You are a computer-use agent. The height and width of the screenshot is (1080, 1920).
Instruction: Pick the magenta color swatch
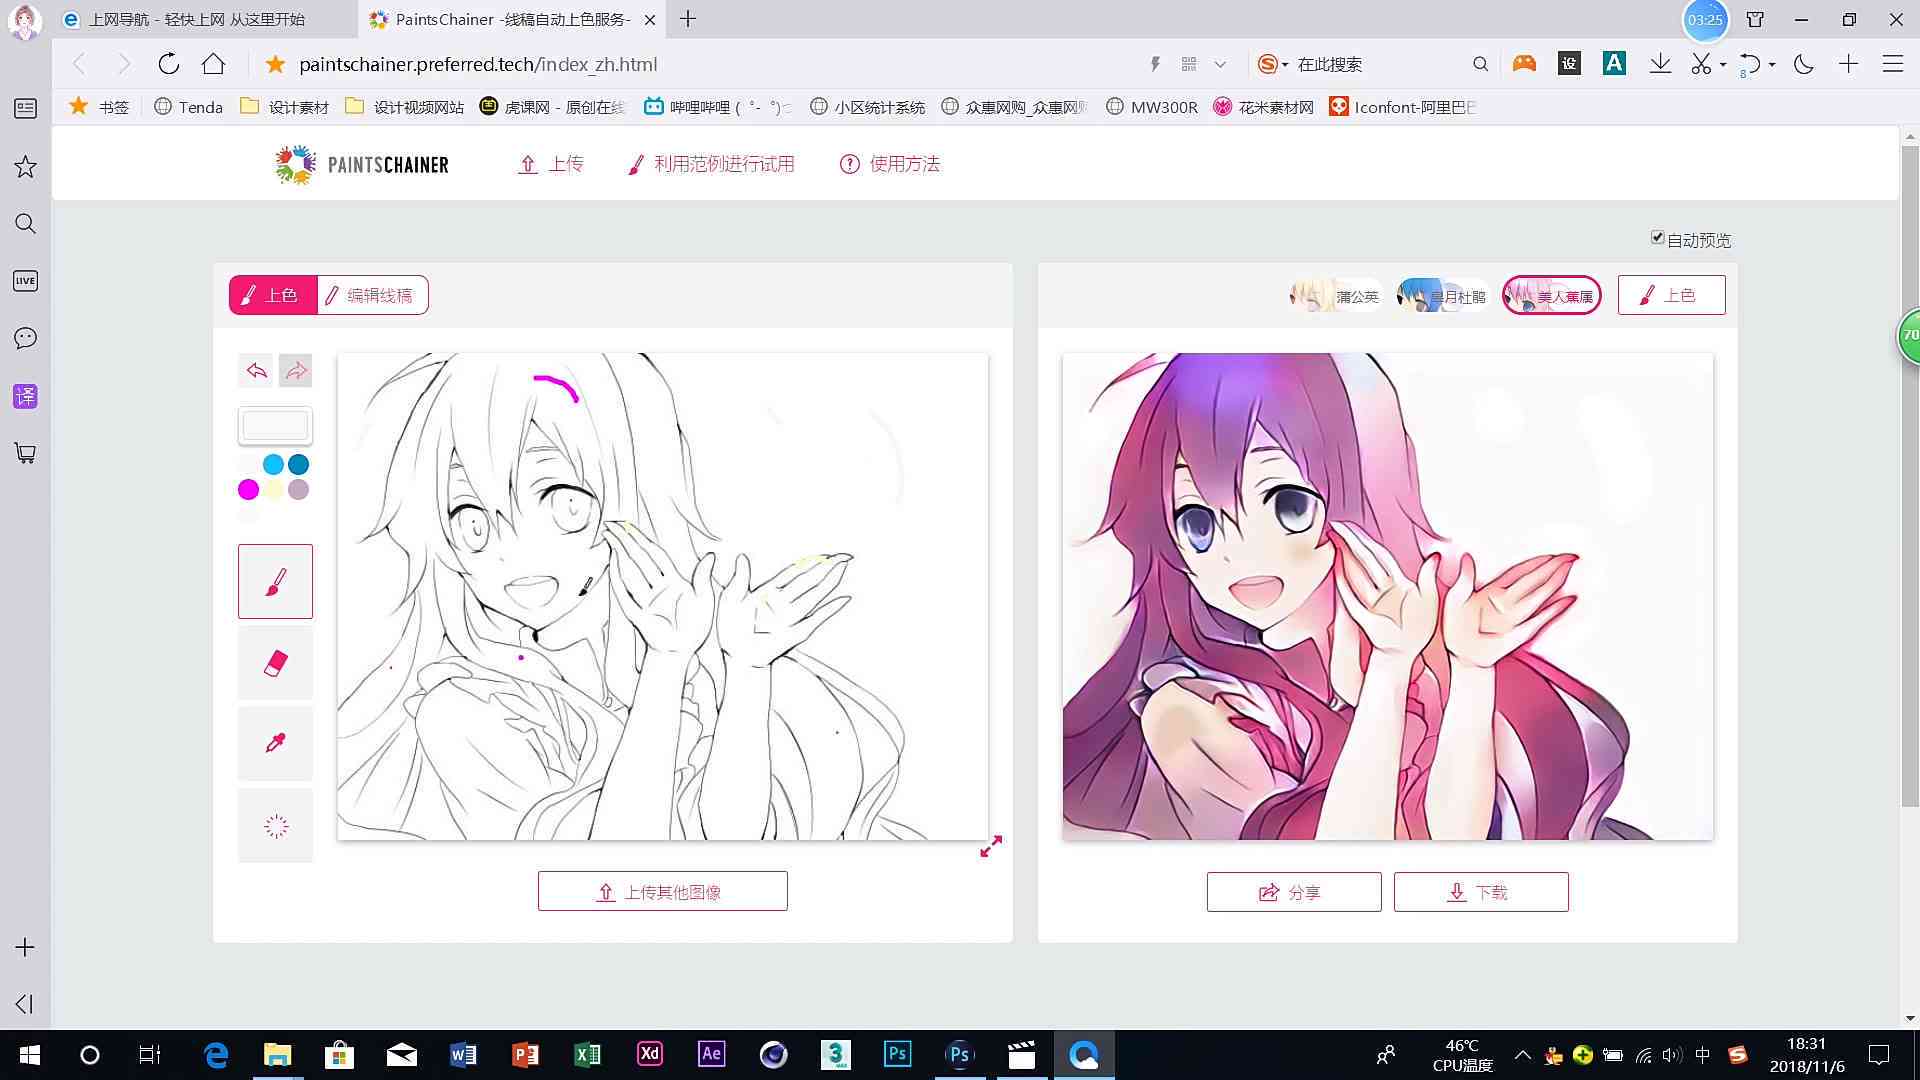tap(248, 489)
